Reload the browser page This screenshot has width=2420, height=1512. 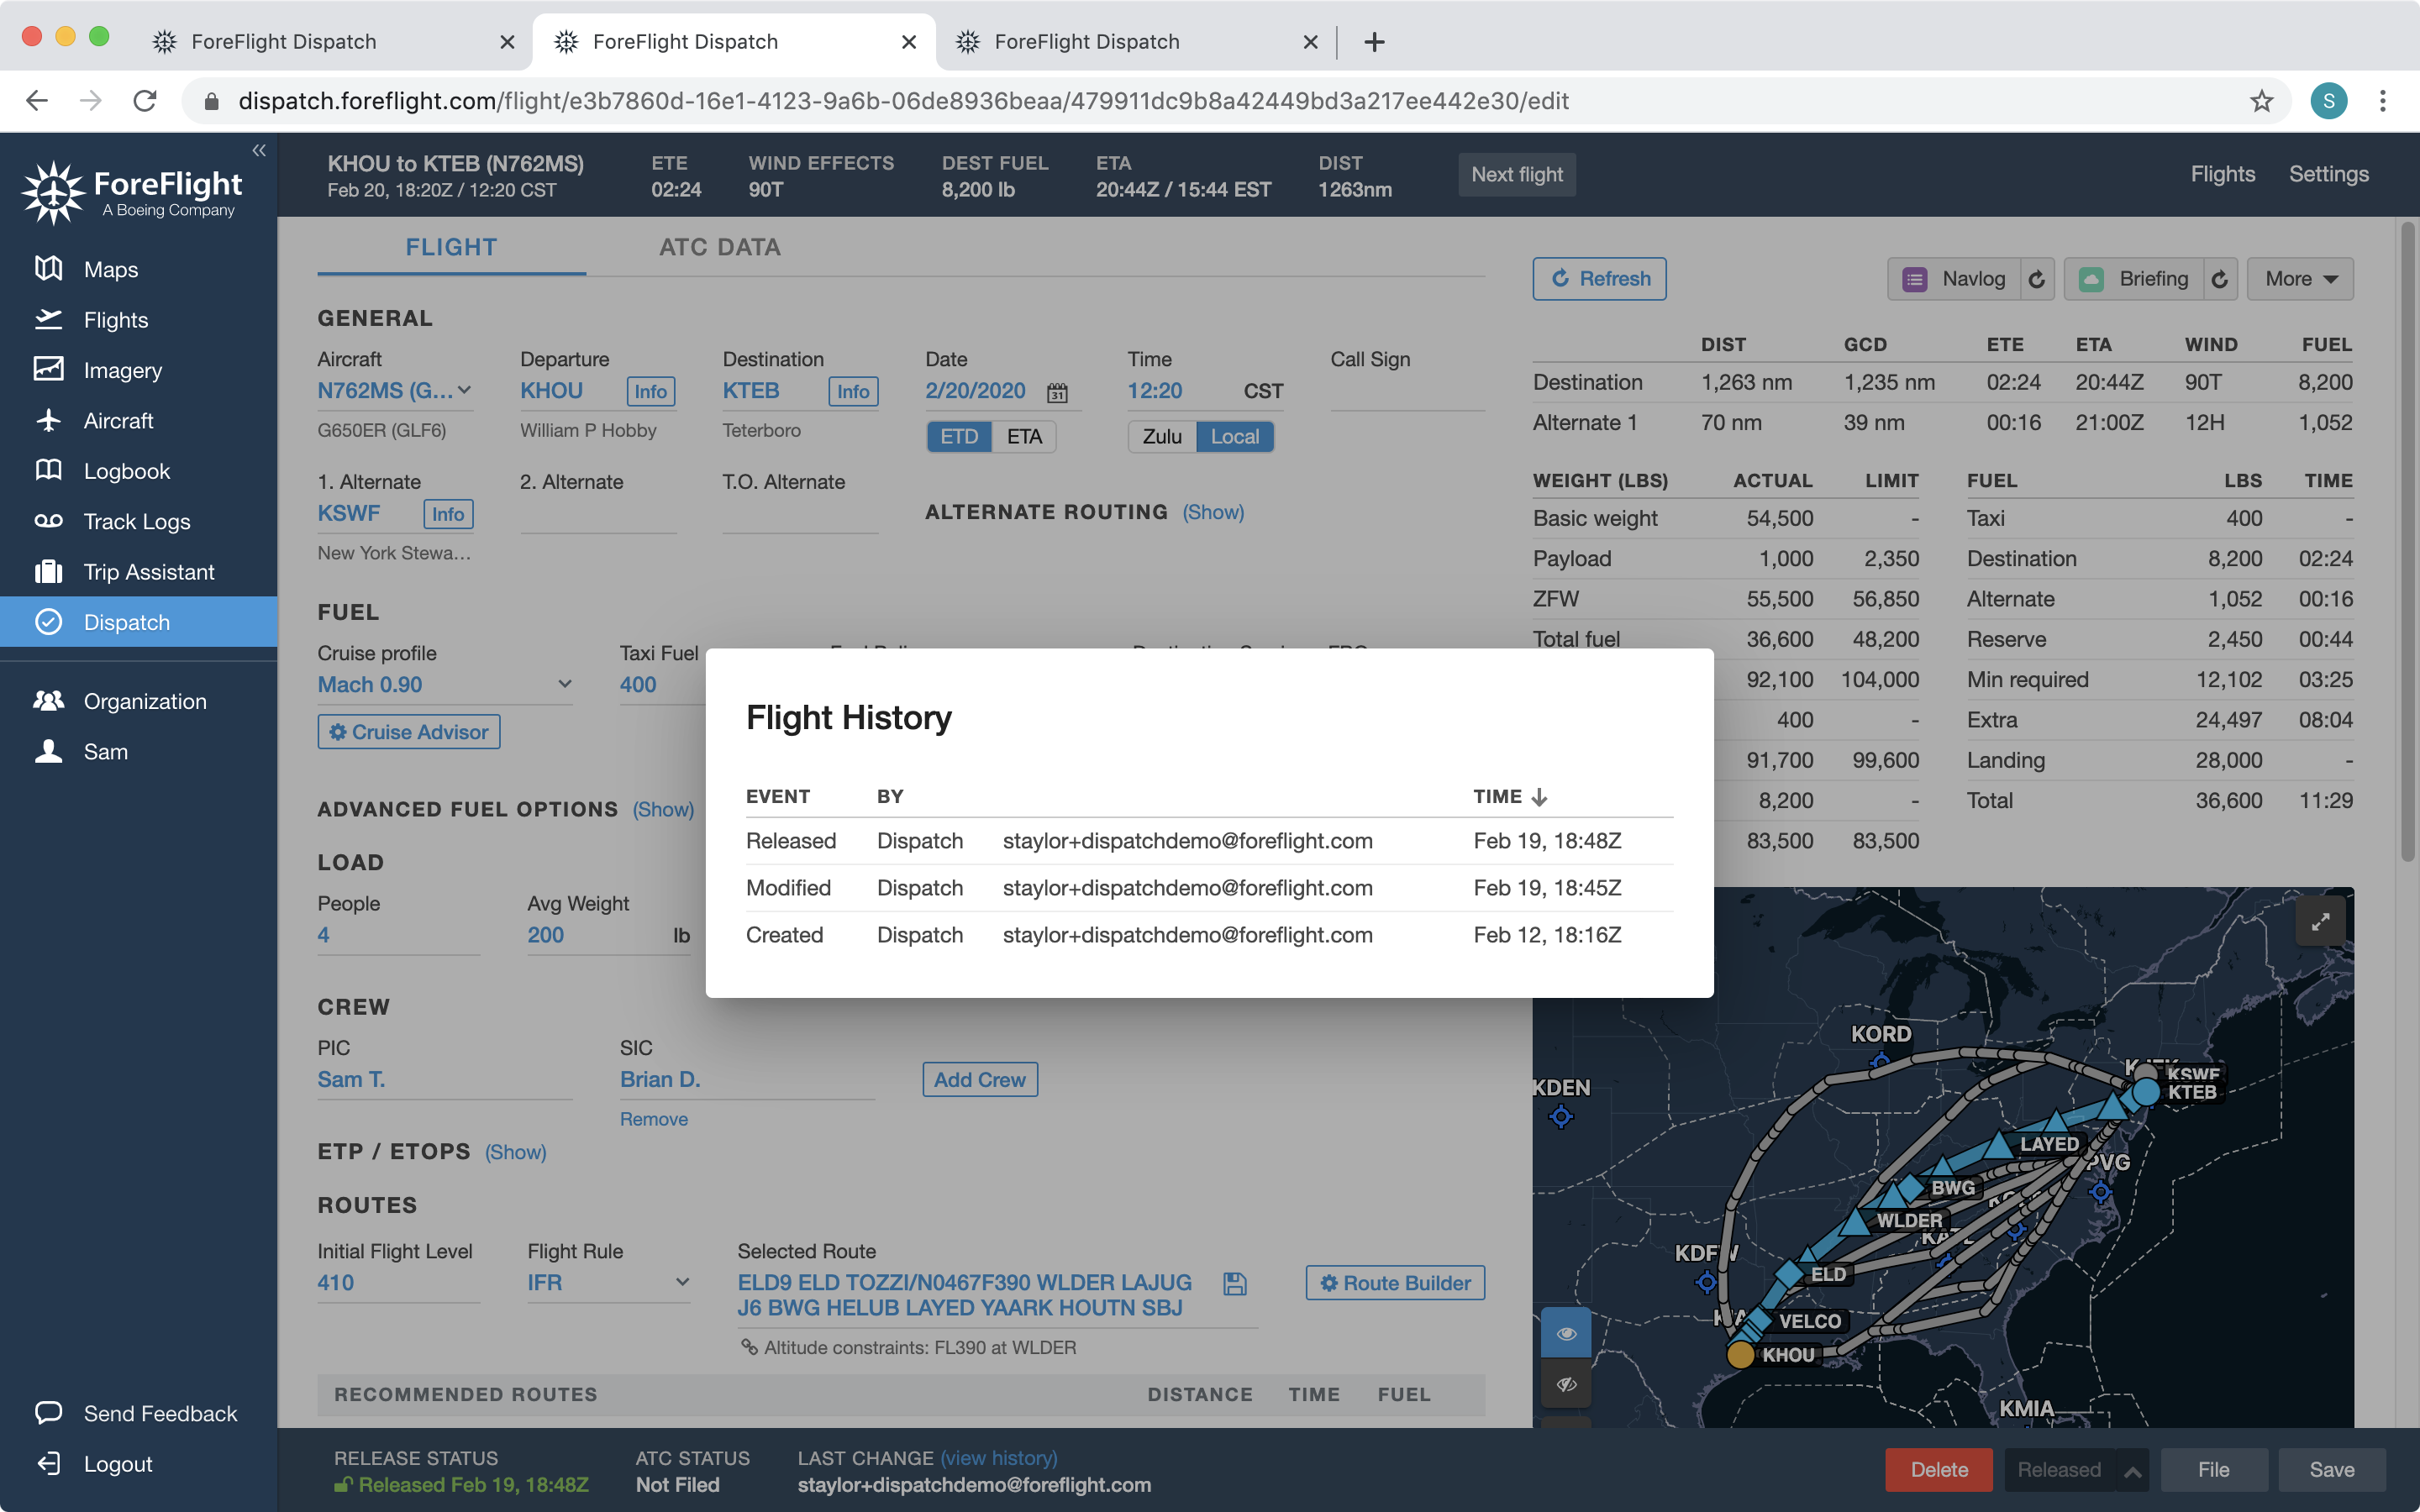coord(145,101)
